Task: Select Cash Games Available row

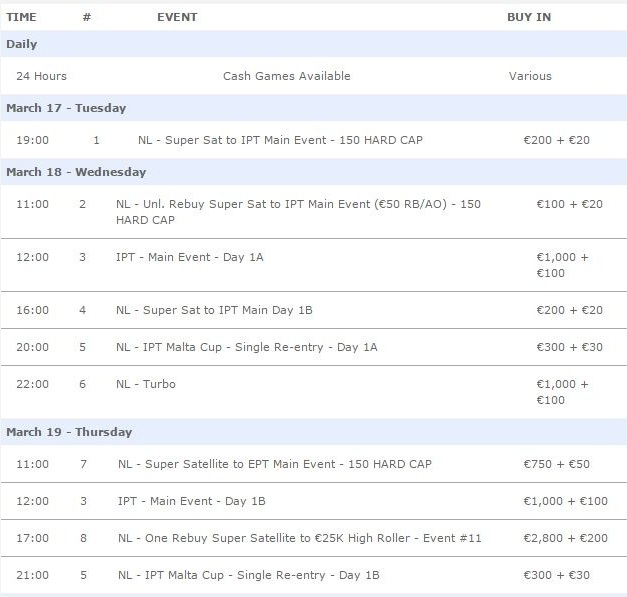Action: (x=314, y=76)
